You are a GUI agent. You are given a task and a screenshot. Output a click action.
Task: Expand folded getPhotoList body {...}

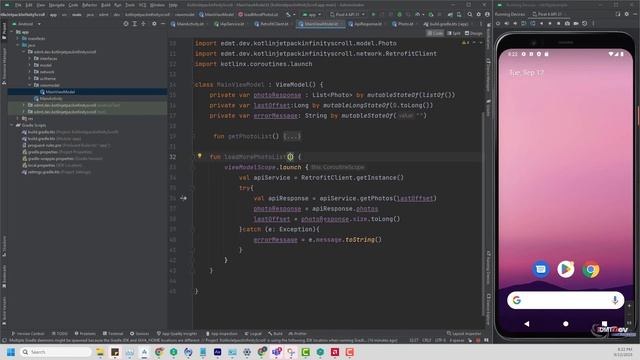(x=292, y=136)
